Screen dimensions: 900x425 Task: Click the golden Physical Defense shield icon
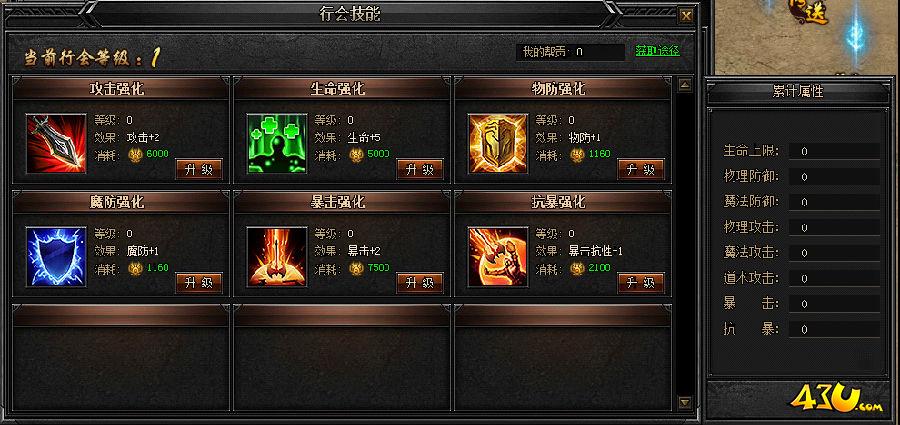498,144
